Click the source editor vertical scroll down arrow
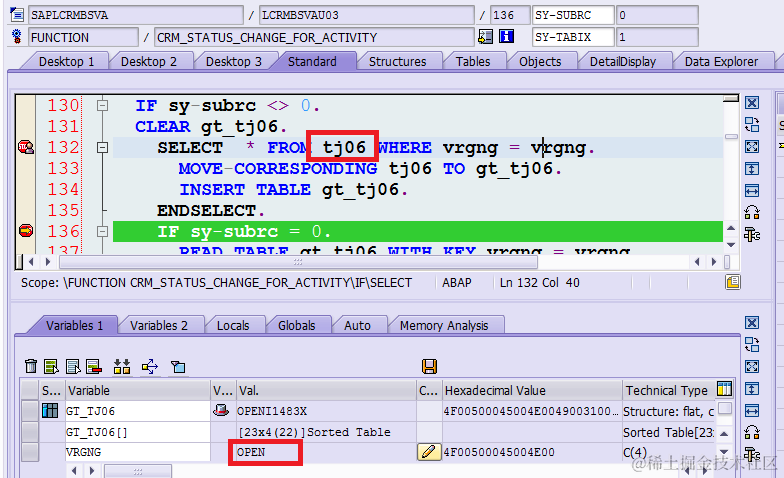This screenshot has width=784, height=478. pyautogui.click(x=730, y=244)
